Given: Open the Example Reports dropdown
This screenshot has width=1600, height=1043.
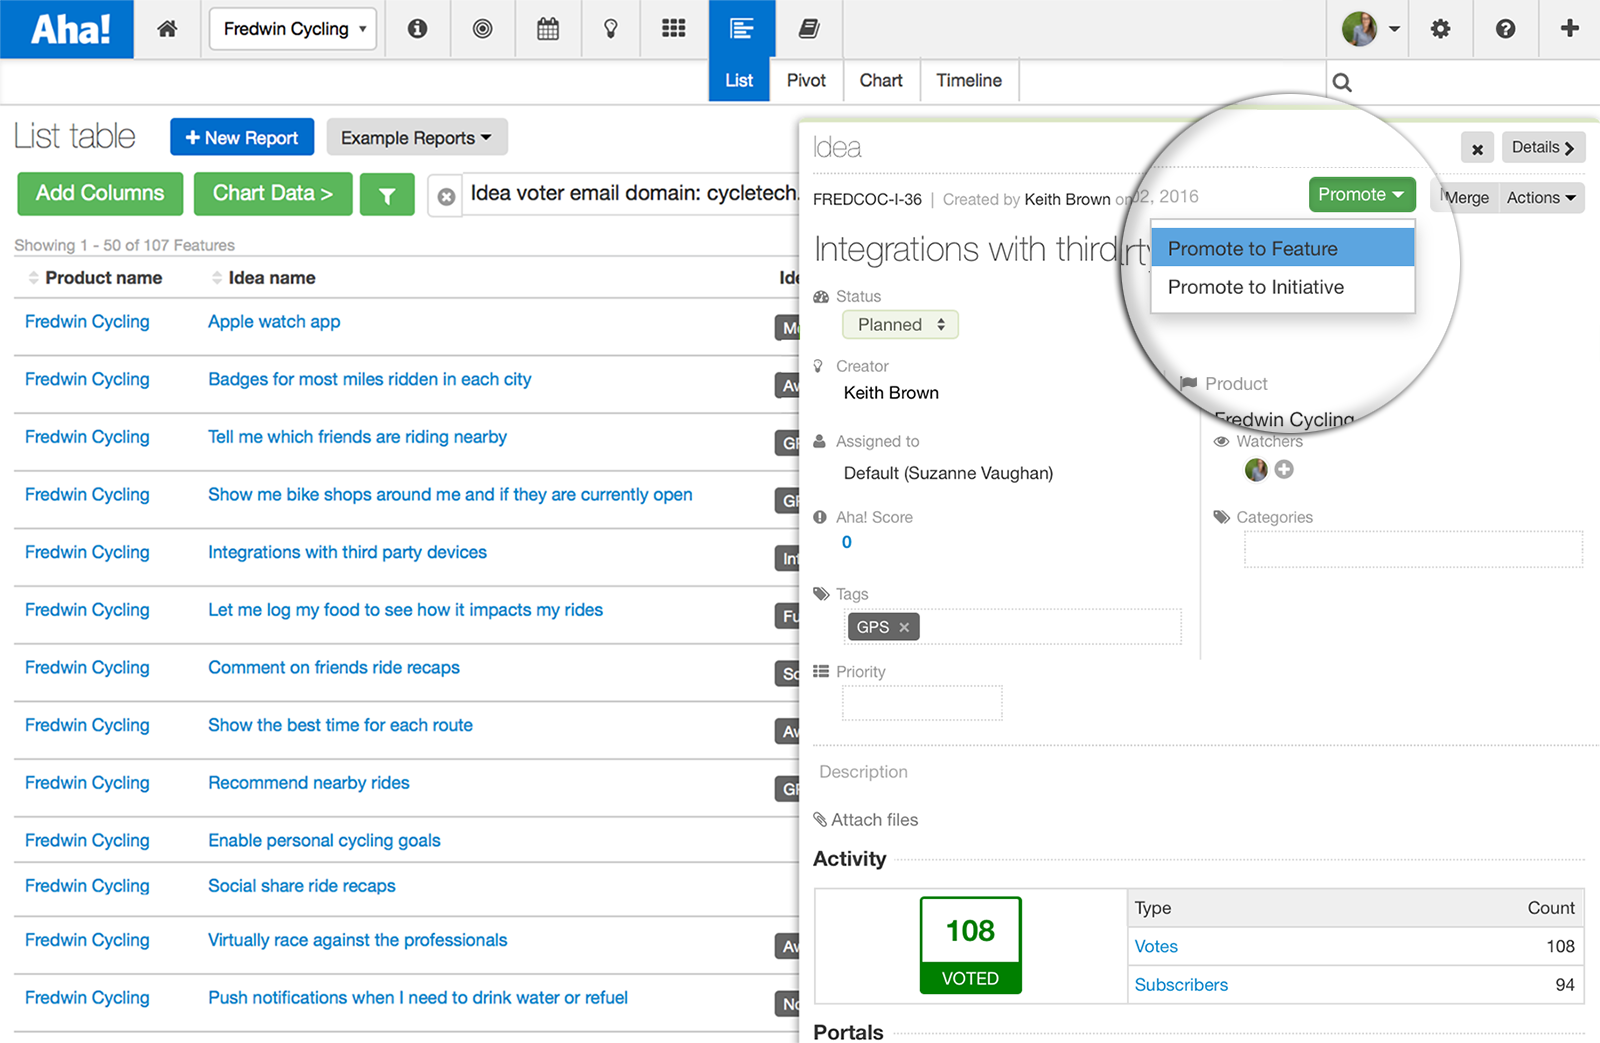Looking at the screenshot, I should pyautogui.click(x=416, y=137).
